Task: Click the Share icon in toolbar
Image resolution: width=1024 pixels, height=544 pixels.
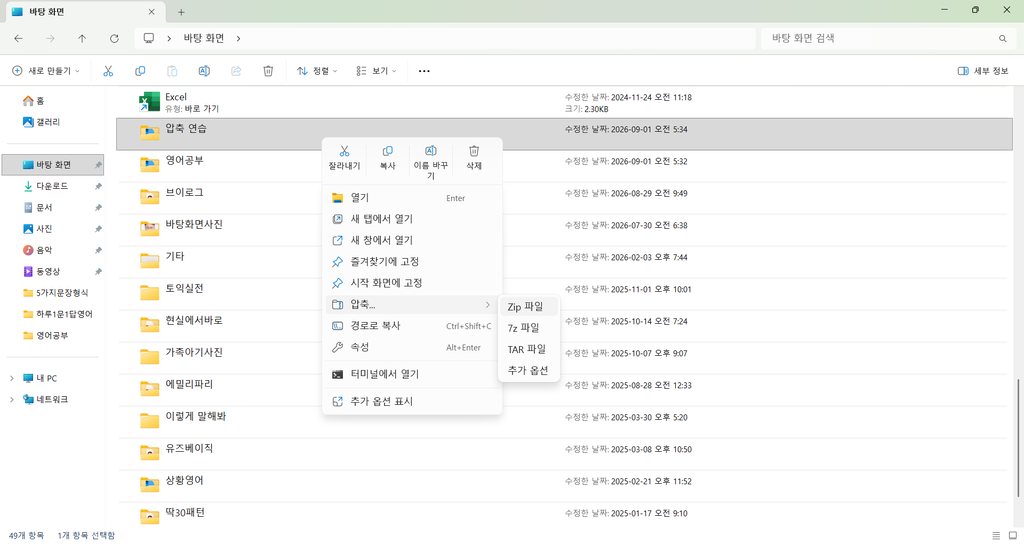Action: [236, 71]
